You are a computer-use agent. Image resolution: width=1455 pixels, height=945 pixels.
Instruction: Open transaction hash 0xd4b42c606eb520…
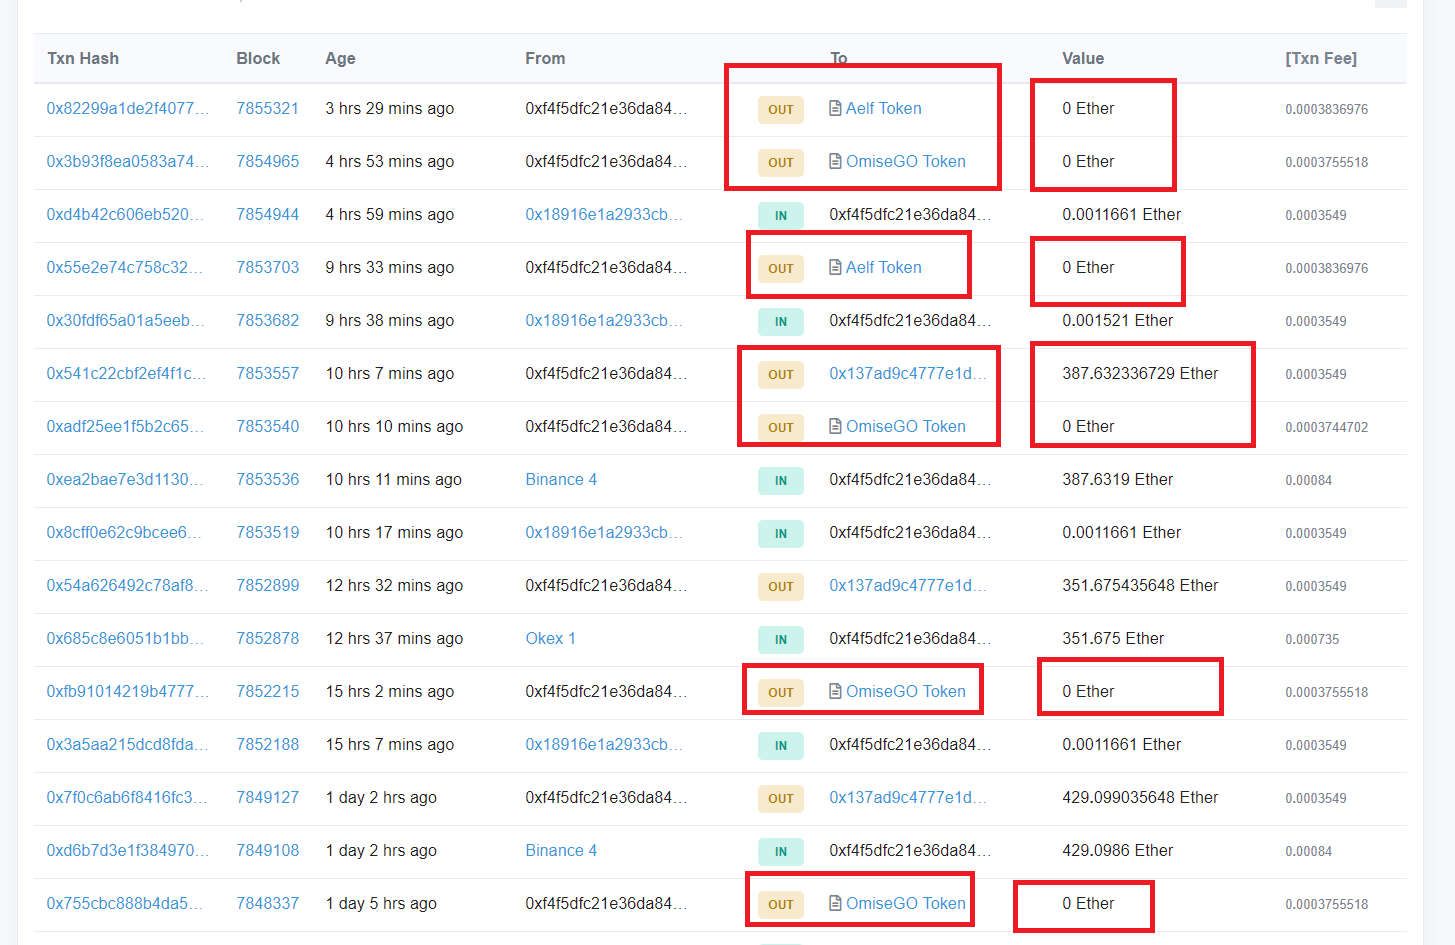125,214
